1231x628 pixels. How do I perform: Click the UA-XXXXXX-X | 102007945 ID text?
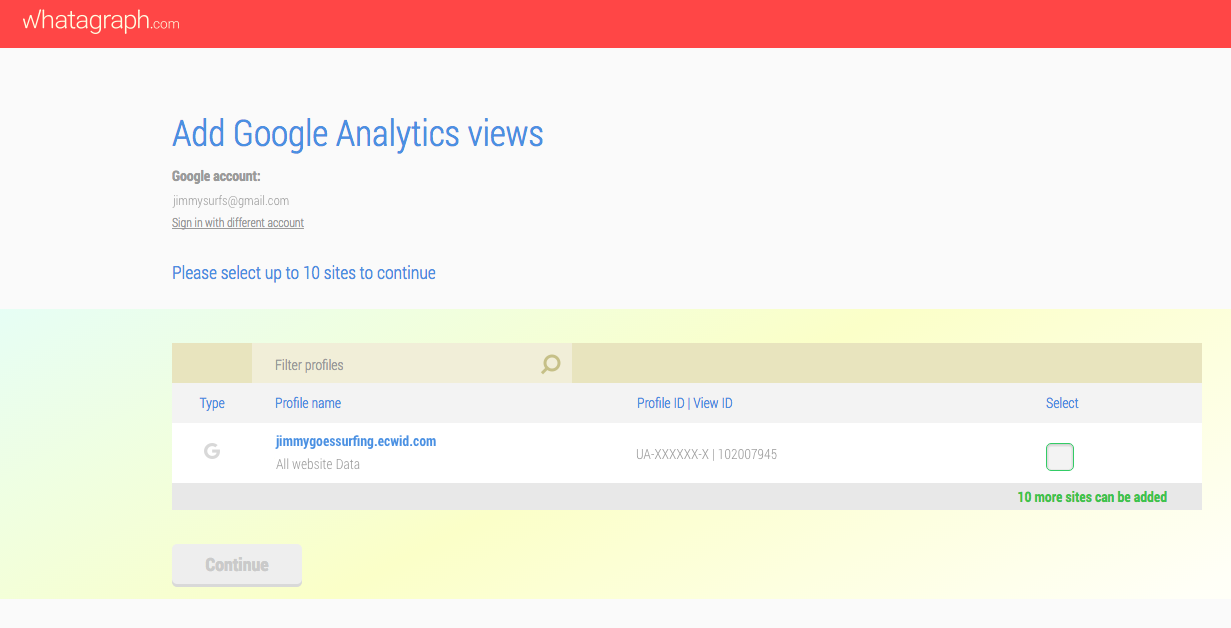(x=706, y=454)
